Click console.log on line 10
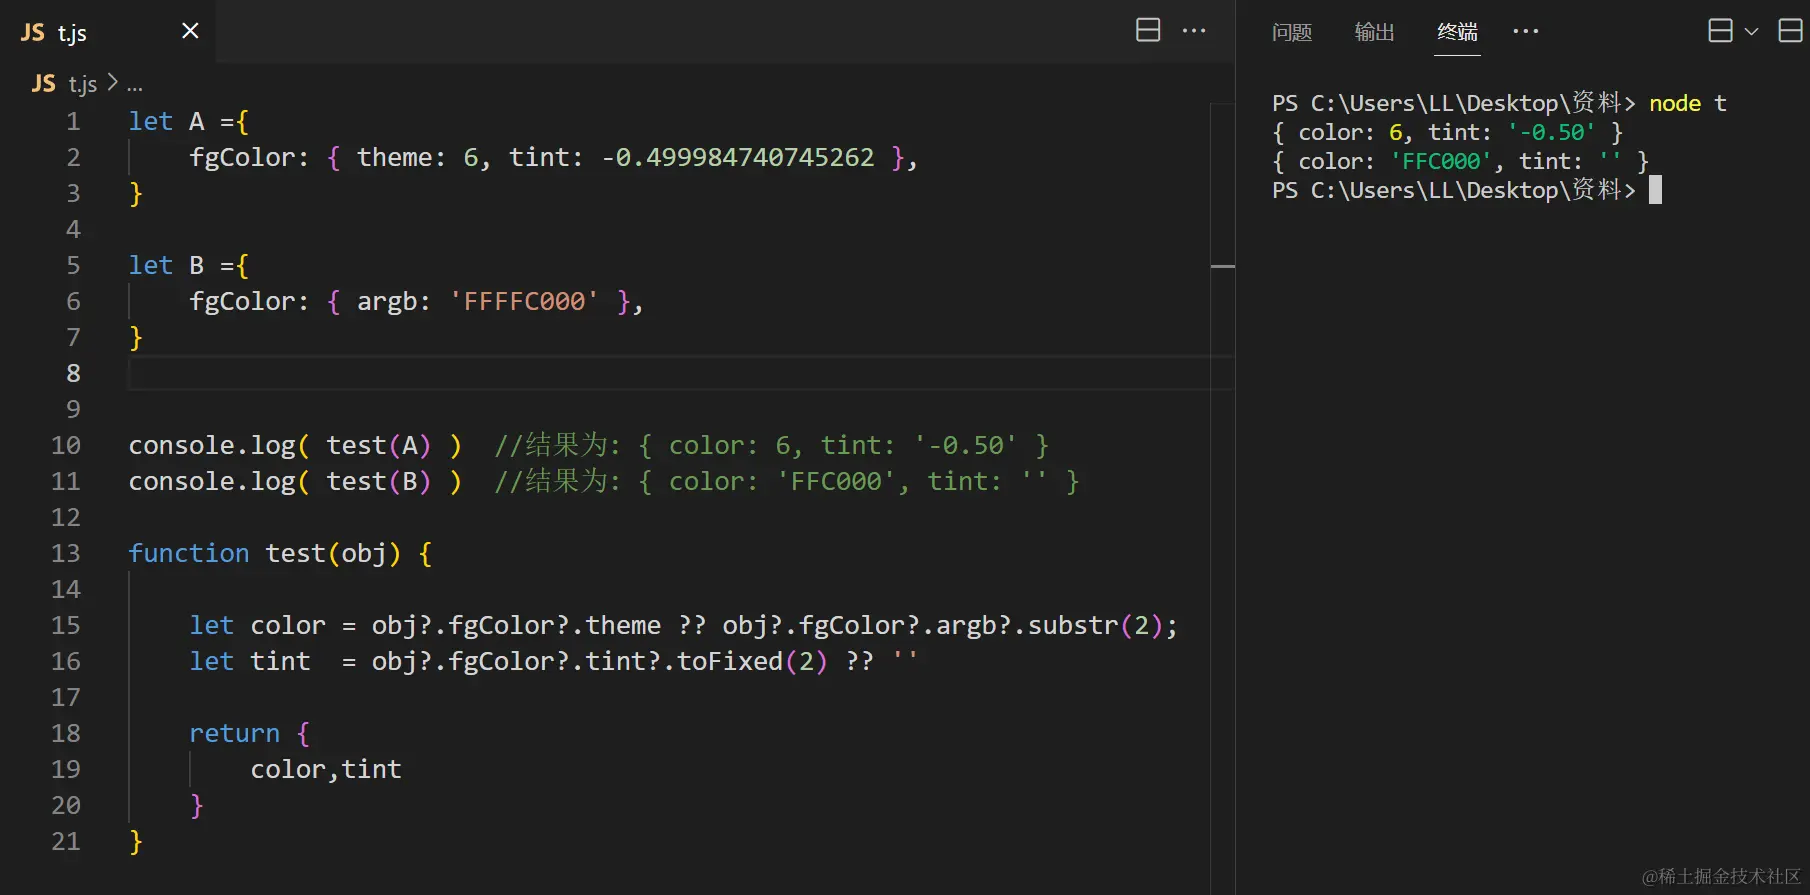This screenshot has height=895, width=1810. point(212,445)
